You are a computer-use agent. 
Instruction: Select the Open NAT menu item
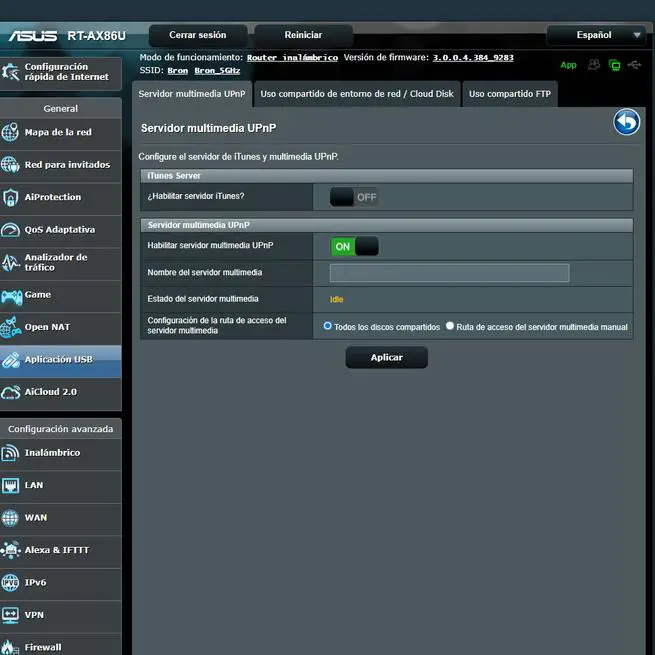click(x=61, y=327)
